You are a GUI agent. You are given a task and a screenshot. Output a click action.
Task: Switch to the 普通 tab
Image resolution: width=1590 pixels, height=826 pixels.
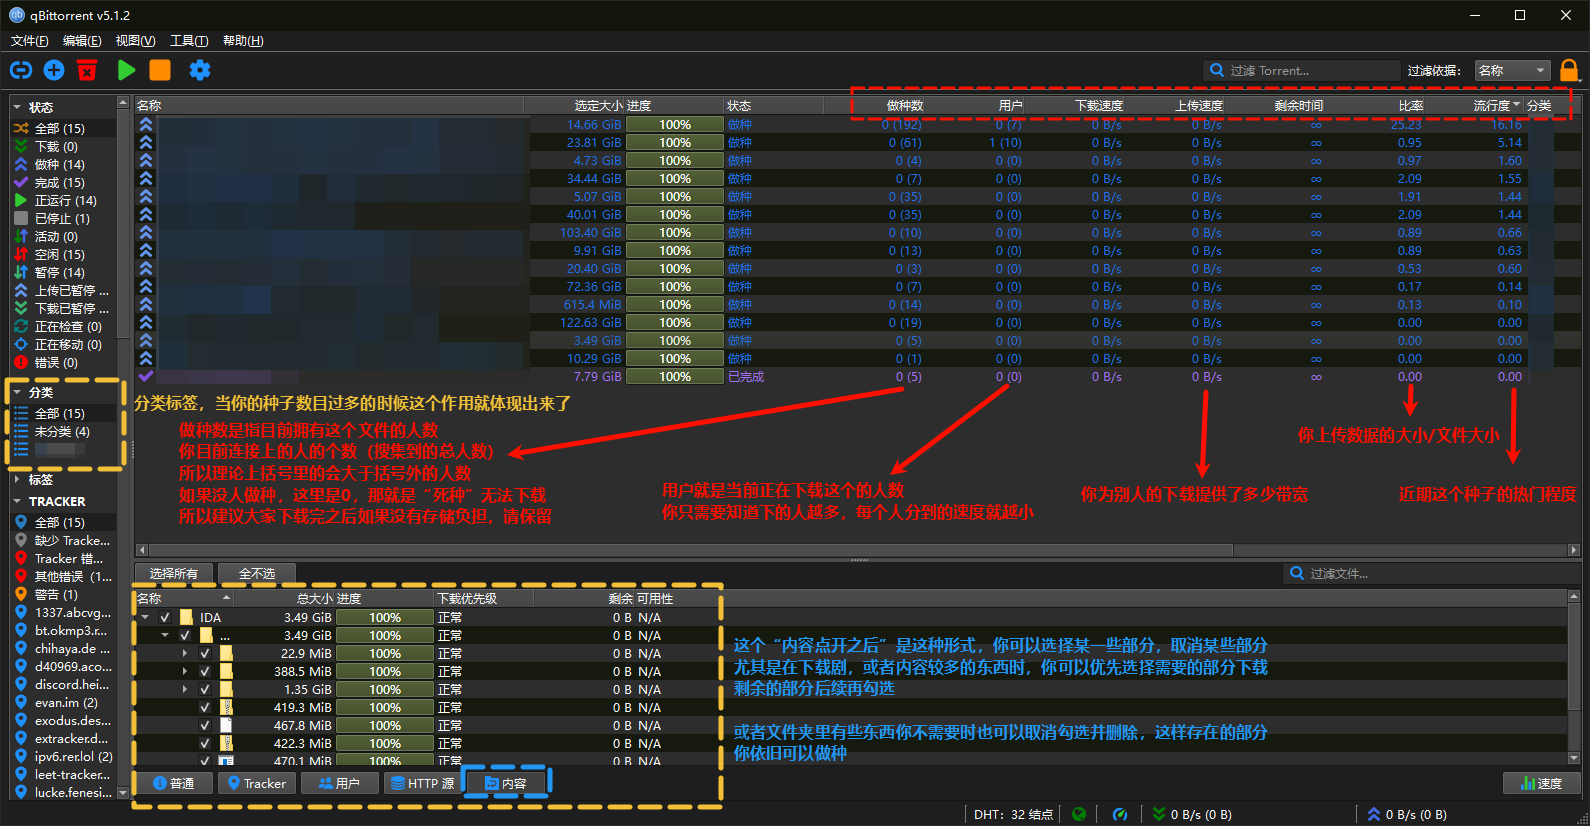click(173, 783)
